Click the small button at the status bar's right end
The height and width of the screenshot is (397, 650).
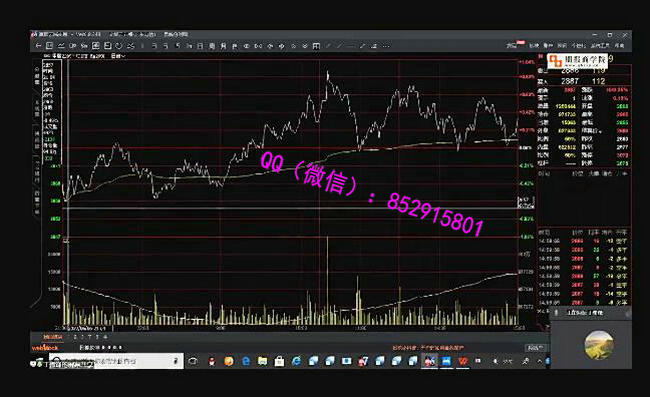point(536,348)
